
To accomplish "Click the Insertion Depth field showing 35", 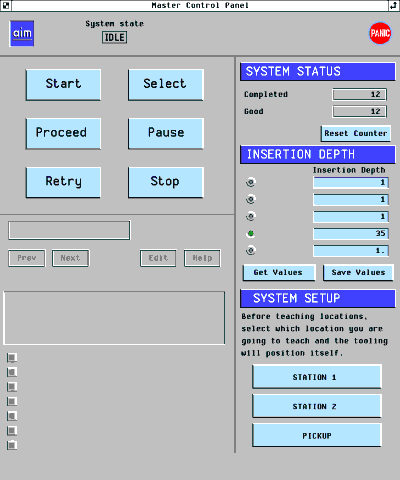I will (x=351, y=233).
